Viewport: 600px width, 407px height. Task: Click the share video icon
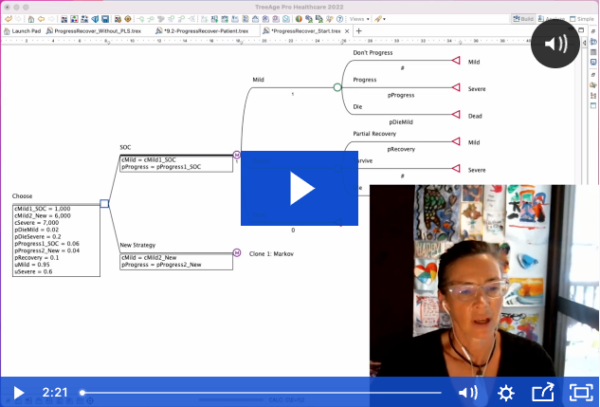542,392
